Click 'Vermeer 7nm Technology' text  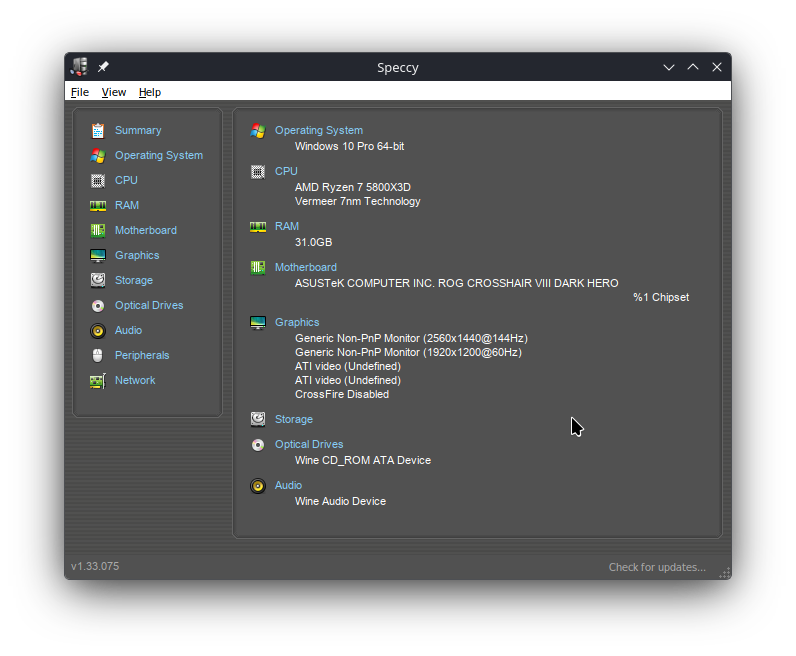(x=358, y=202)
